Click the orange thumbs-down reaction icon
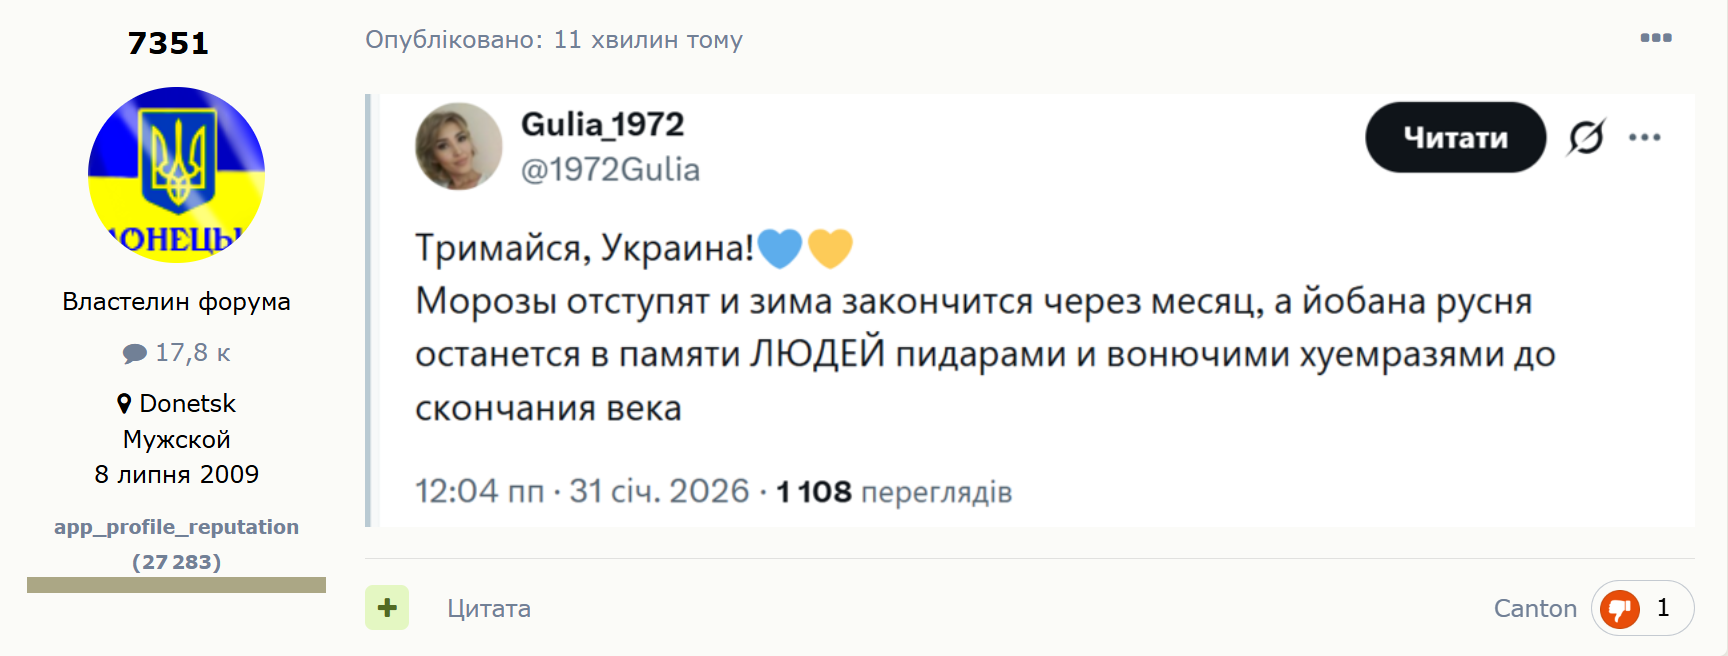Screen dimensions: 1728x656 tap(1619, 608)
